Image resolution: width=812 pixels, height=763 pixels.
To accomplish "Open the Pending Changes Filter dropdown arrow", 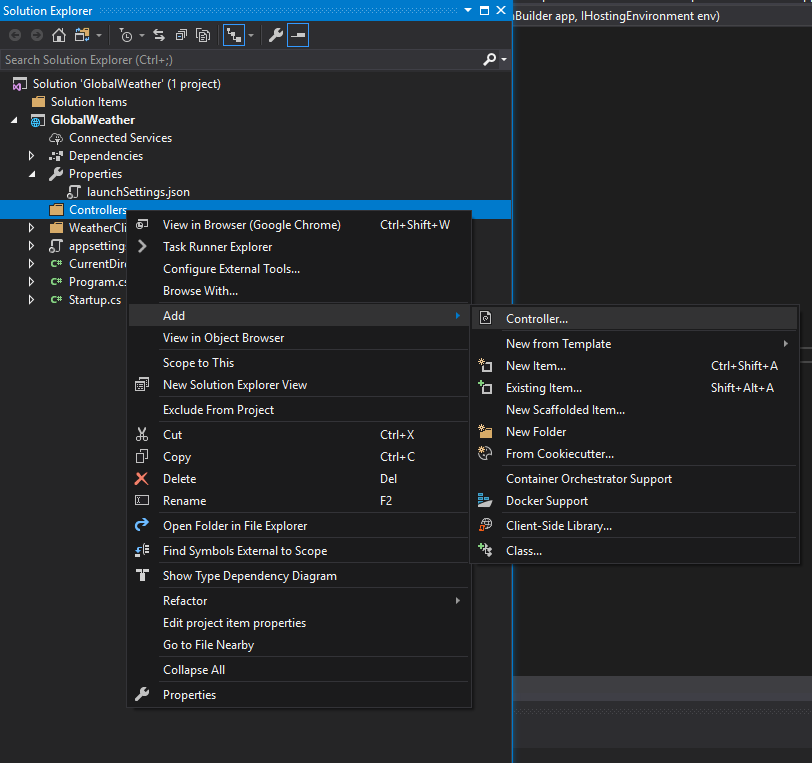I will click(141, 36).
